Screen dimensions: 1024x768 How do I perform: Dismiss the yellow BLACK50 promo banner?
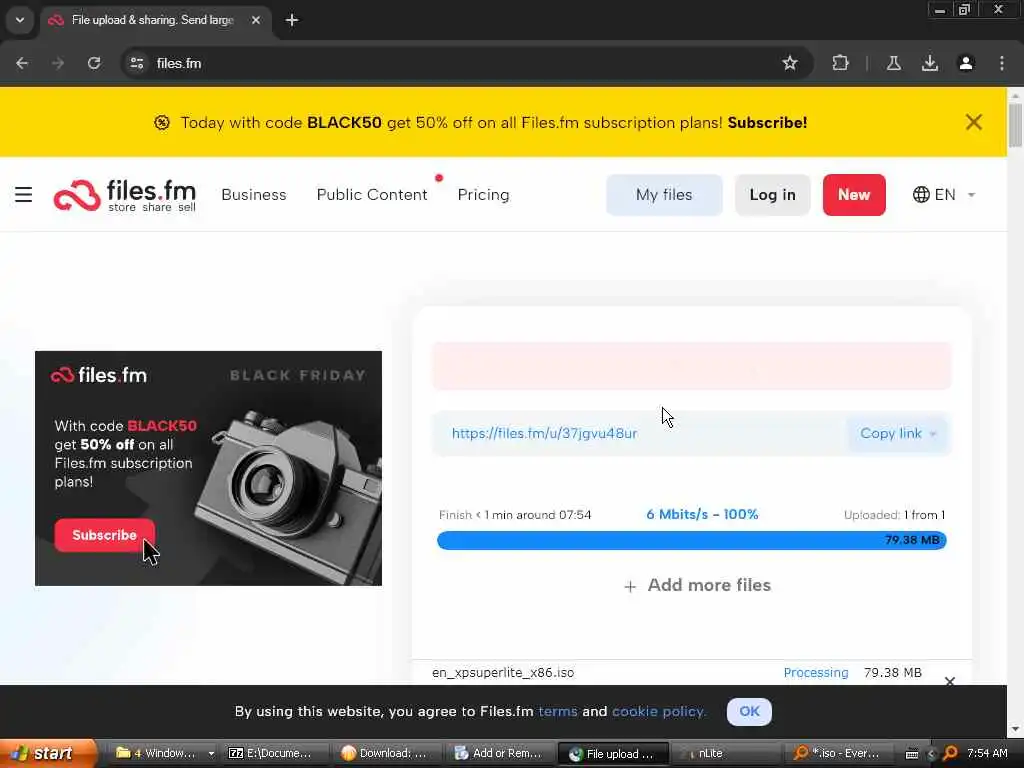click(974, 122)
